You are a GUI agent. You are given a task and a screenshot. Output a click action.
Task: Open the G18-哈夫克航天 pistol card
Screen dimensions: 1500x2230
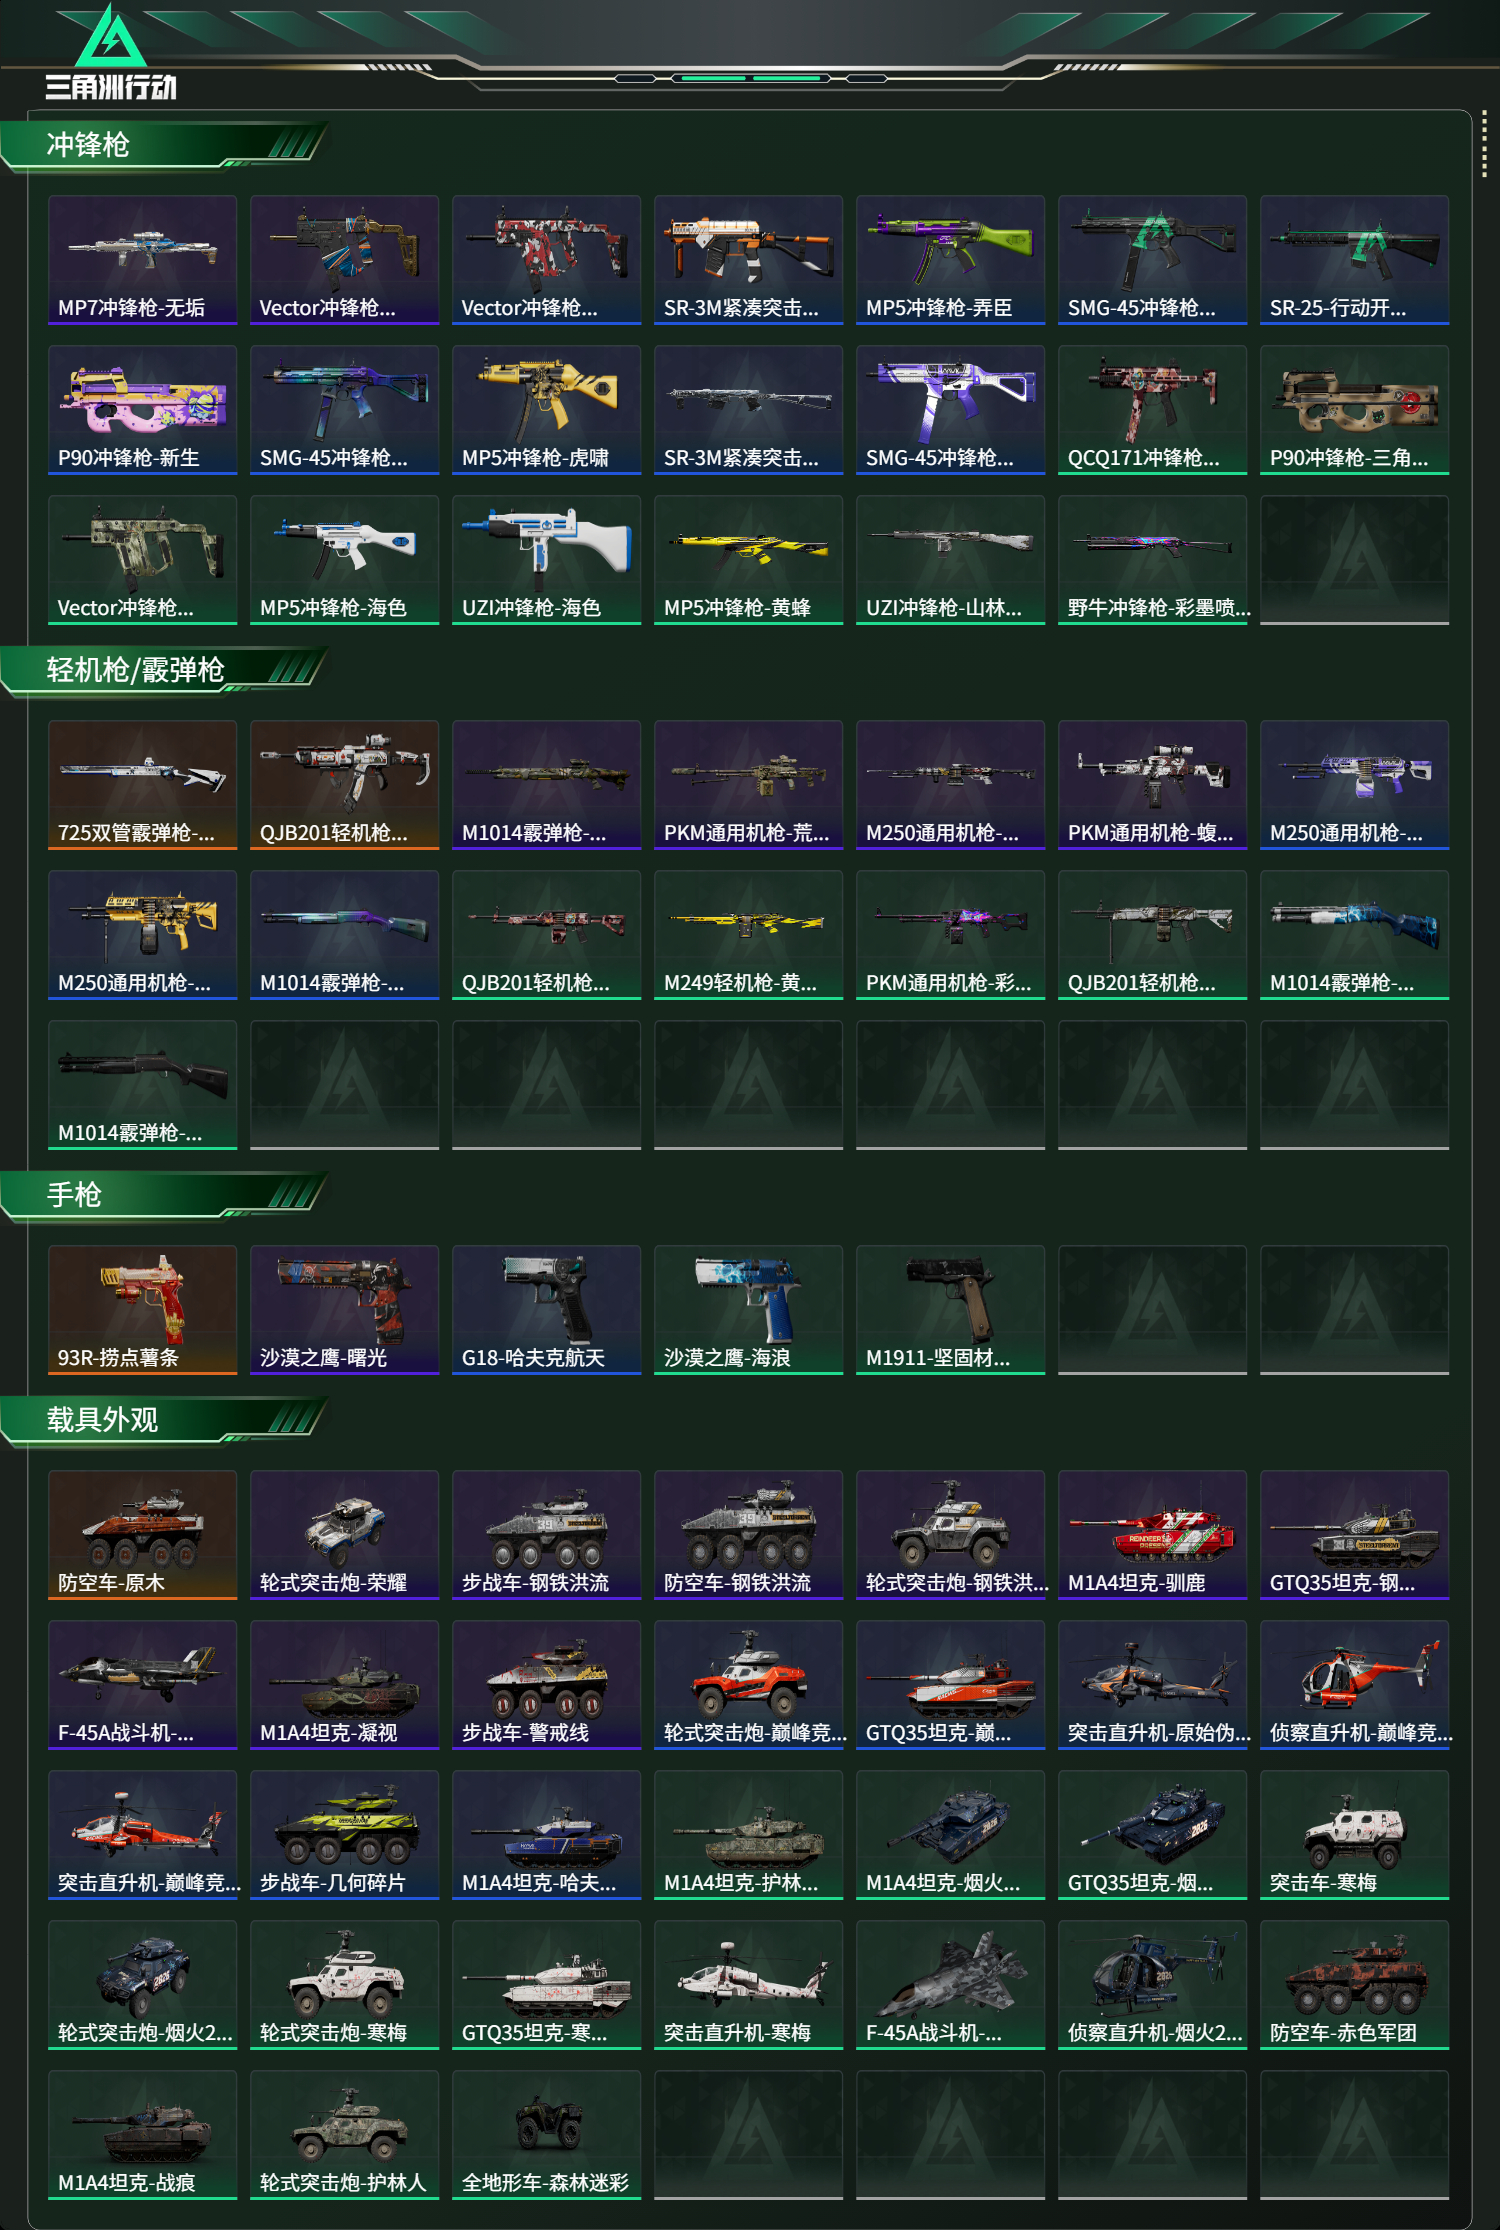(x=547, y=1310)
